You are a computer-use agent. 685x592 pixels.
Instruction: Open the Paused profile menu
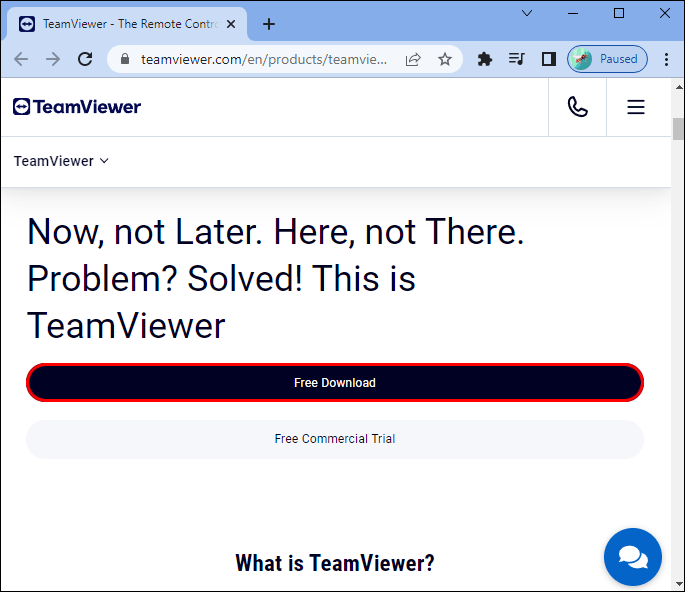point(607,59)
